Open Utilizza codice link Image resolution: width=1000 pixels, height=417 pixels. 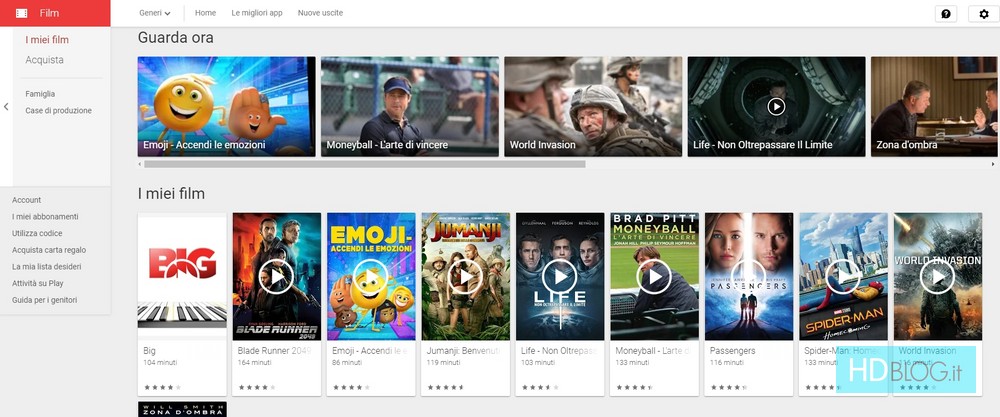coord(37,233)
